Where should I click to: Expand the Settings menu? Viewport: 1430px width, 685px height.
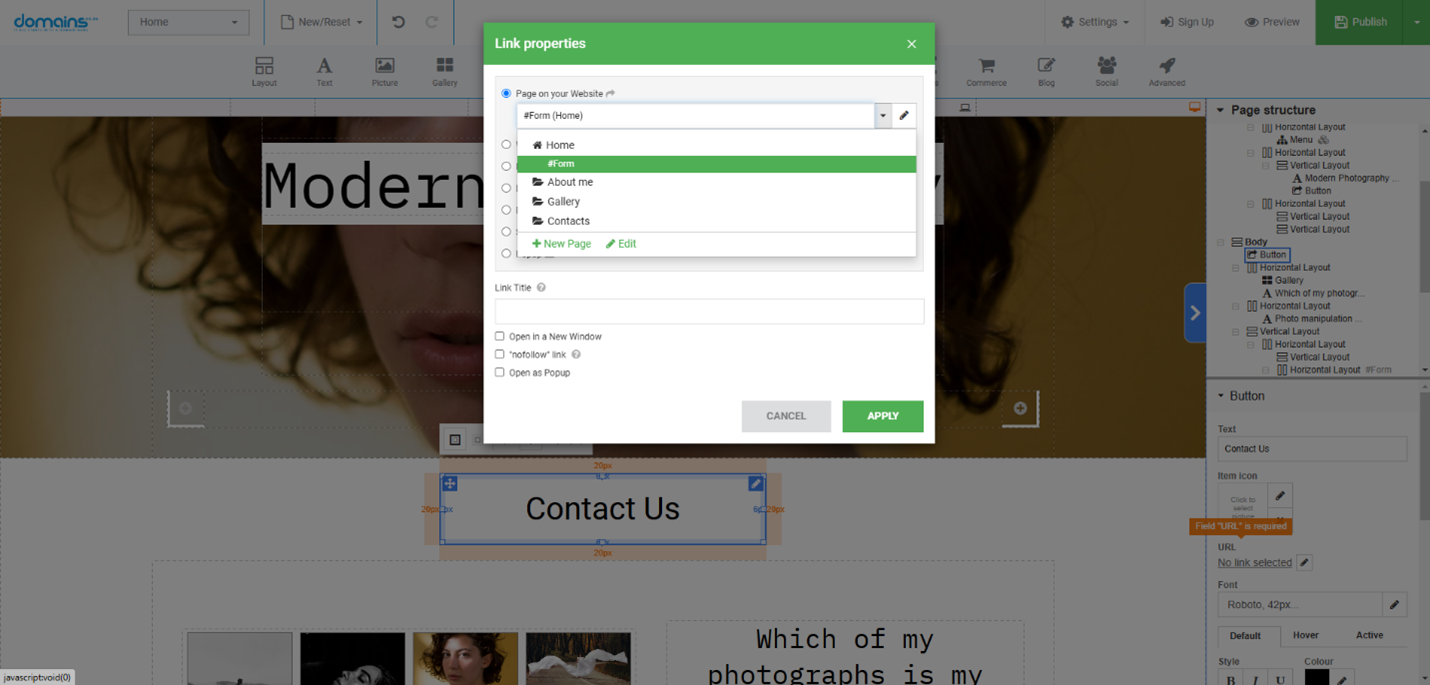coord(1095,22)
